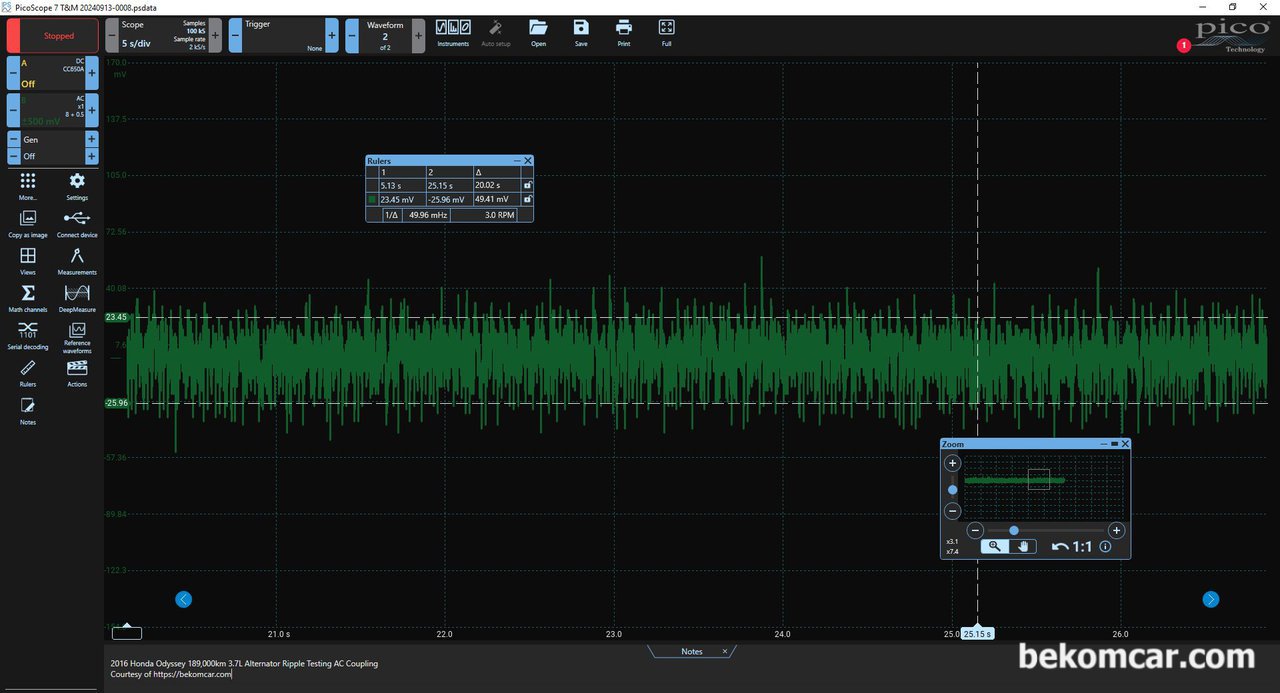The height and width of the screenshot is (693, 1280).
Task: Decrease channel A range
Action: 13,73
